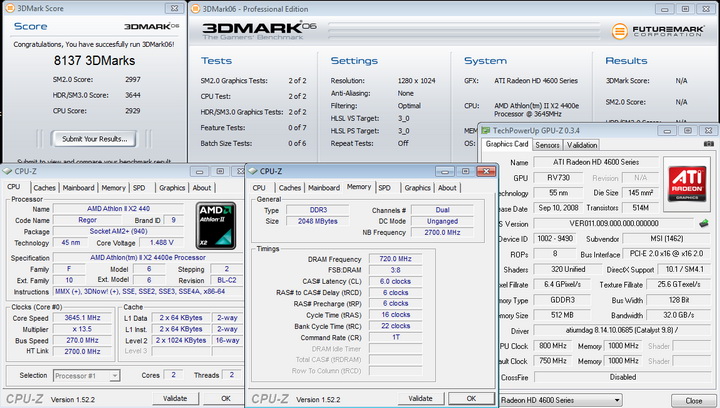The height and width of the screenshot is (408, 720).
Task: Close the front CPU-Z Memory window
Action: click(x=486, y=171)
